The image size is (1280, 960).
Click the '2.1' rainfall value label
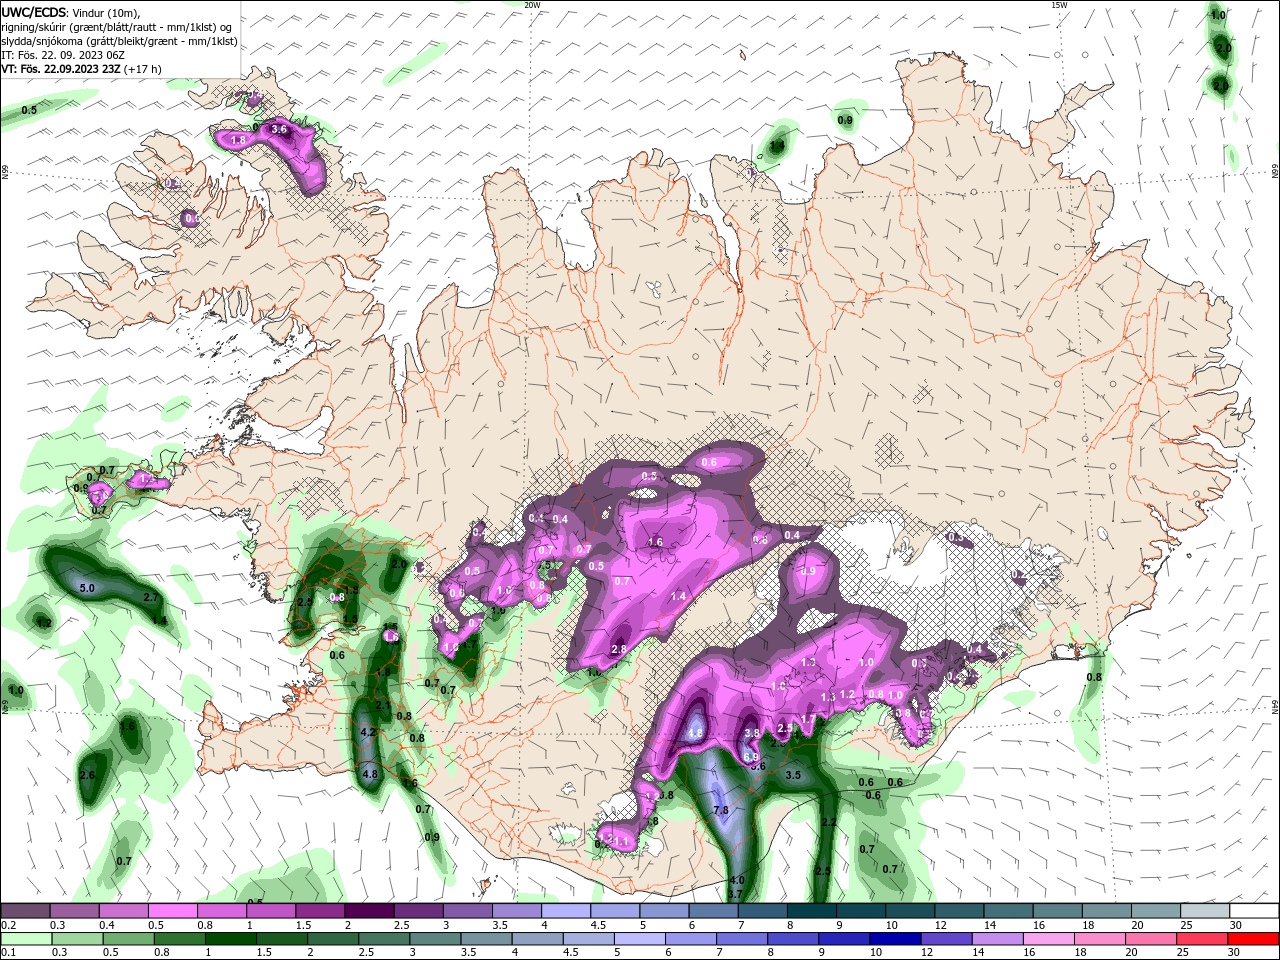pos(383,705)
